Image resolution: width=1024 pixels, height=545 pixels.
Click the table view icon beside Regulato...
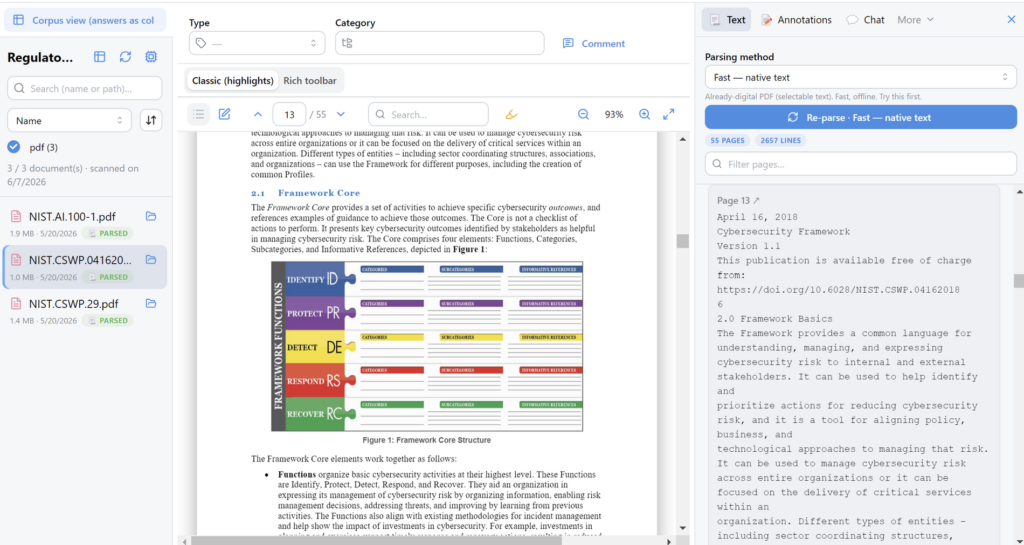[99, 57]
